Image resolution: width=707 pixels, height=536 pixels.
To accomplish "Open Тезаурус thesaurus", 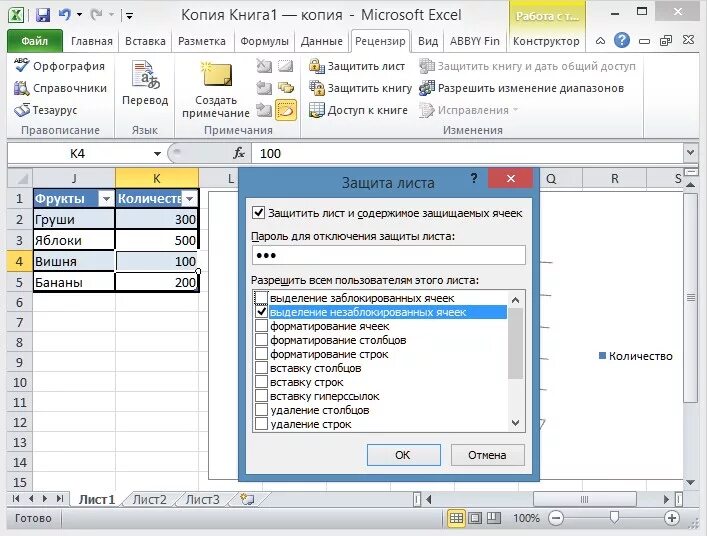I will click(x=46, y=110).
